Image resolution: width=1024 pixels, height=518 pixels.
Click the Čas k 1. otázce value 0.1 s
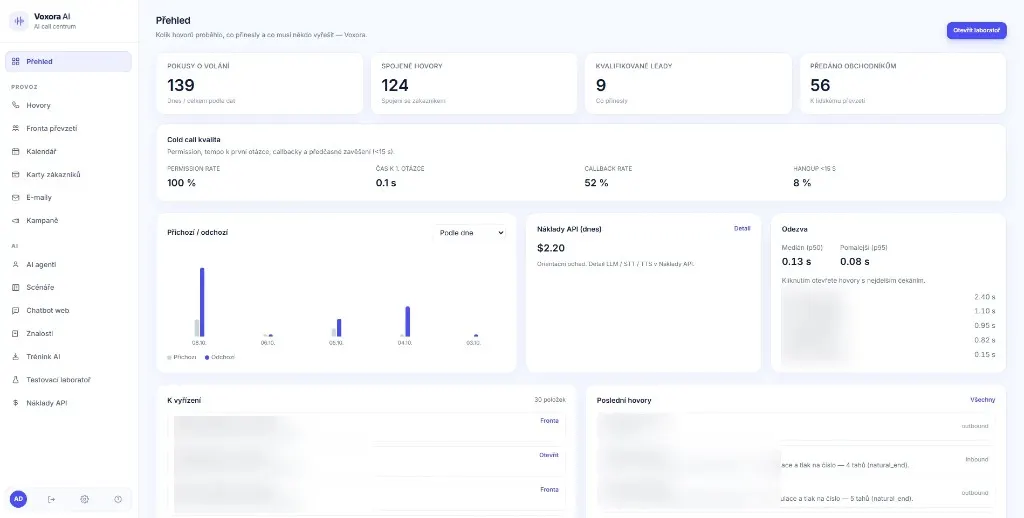click(x=386, y=183)
